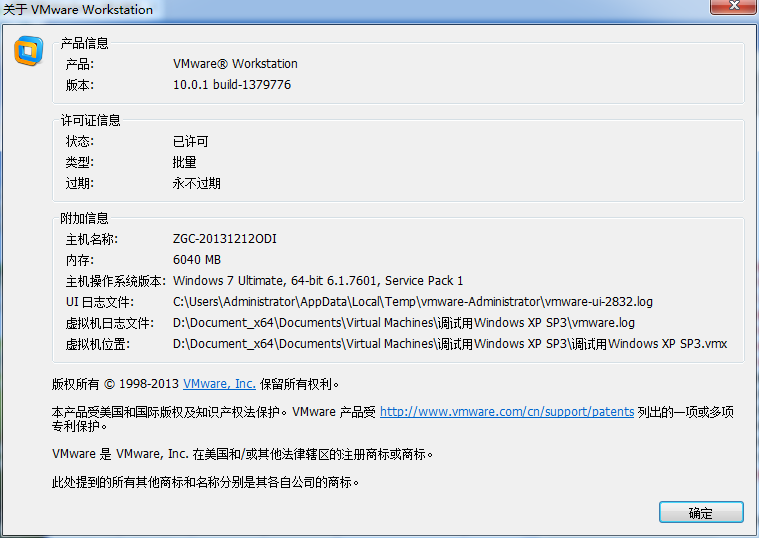
Task: Click the 虚拟机日志文件 label
Action: [x=110, y=323]
